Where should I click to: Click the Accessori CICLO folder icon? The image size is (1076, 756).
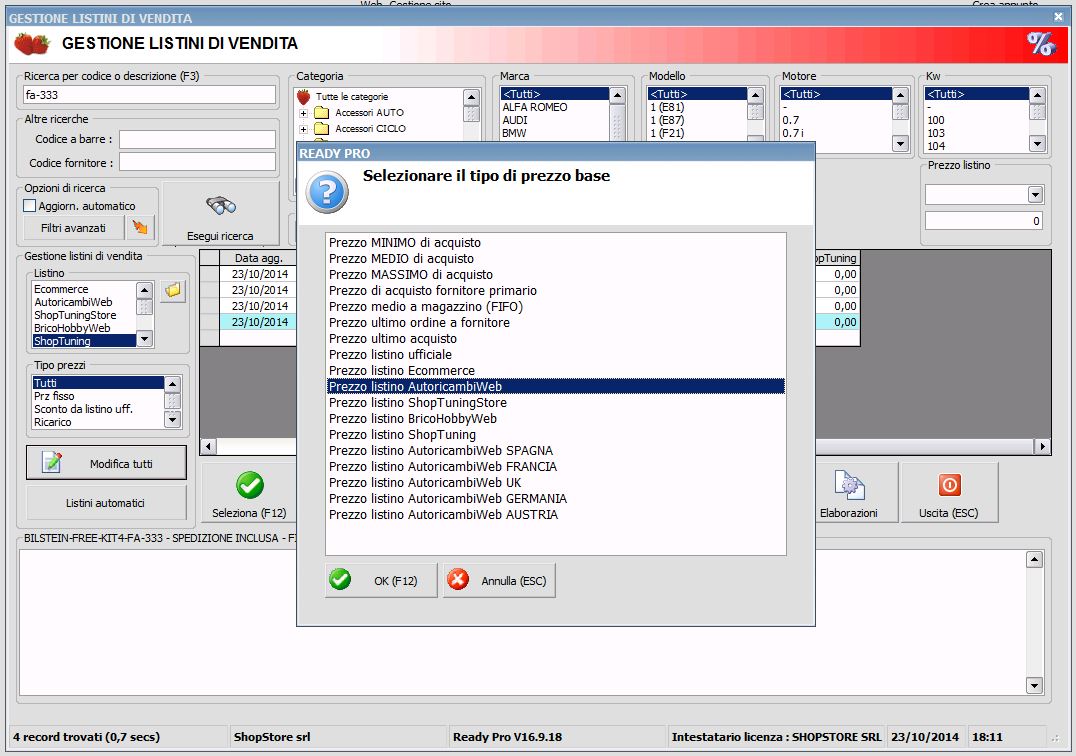[x=322, y=128]
